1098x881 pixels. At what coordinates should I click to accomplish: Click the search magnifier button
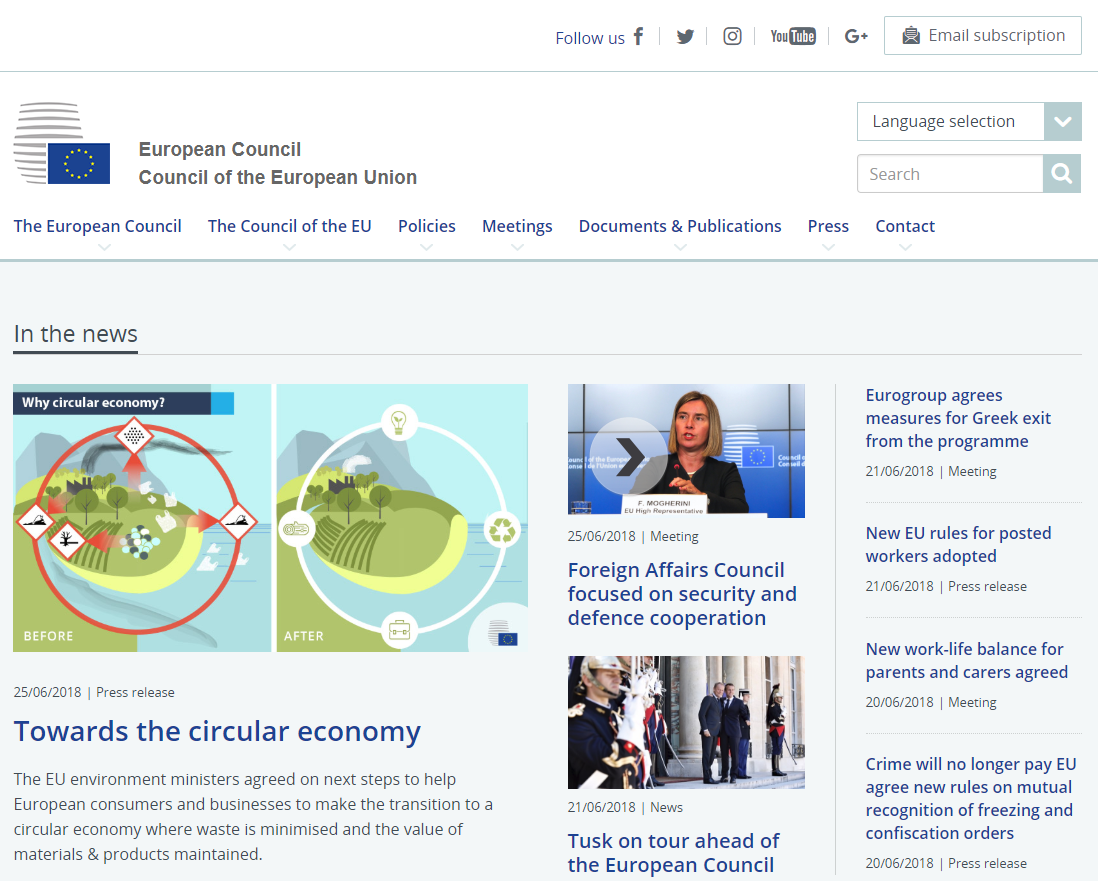point(1062,174)
